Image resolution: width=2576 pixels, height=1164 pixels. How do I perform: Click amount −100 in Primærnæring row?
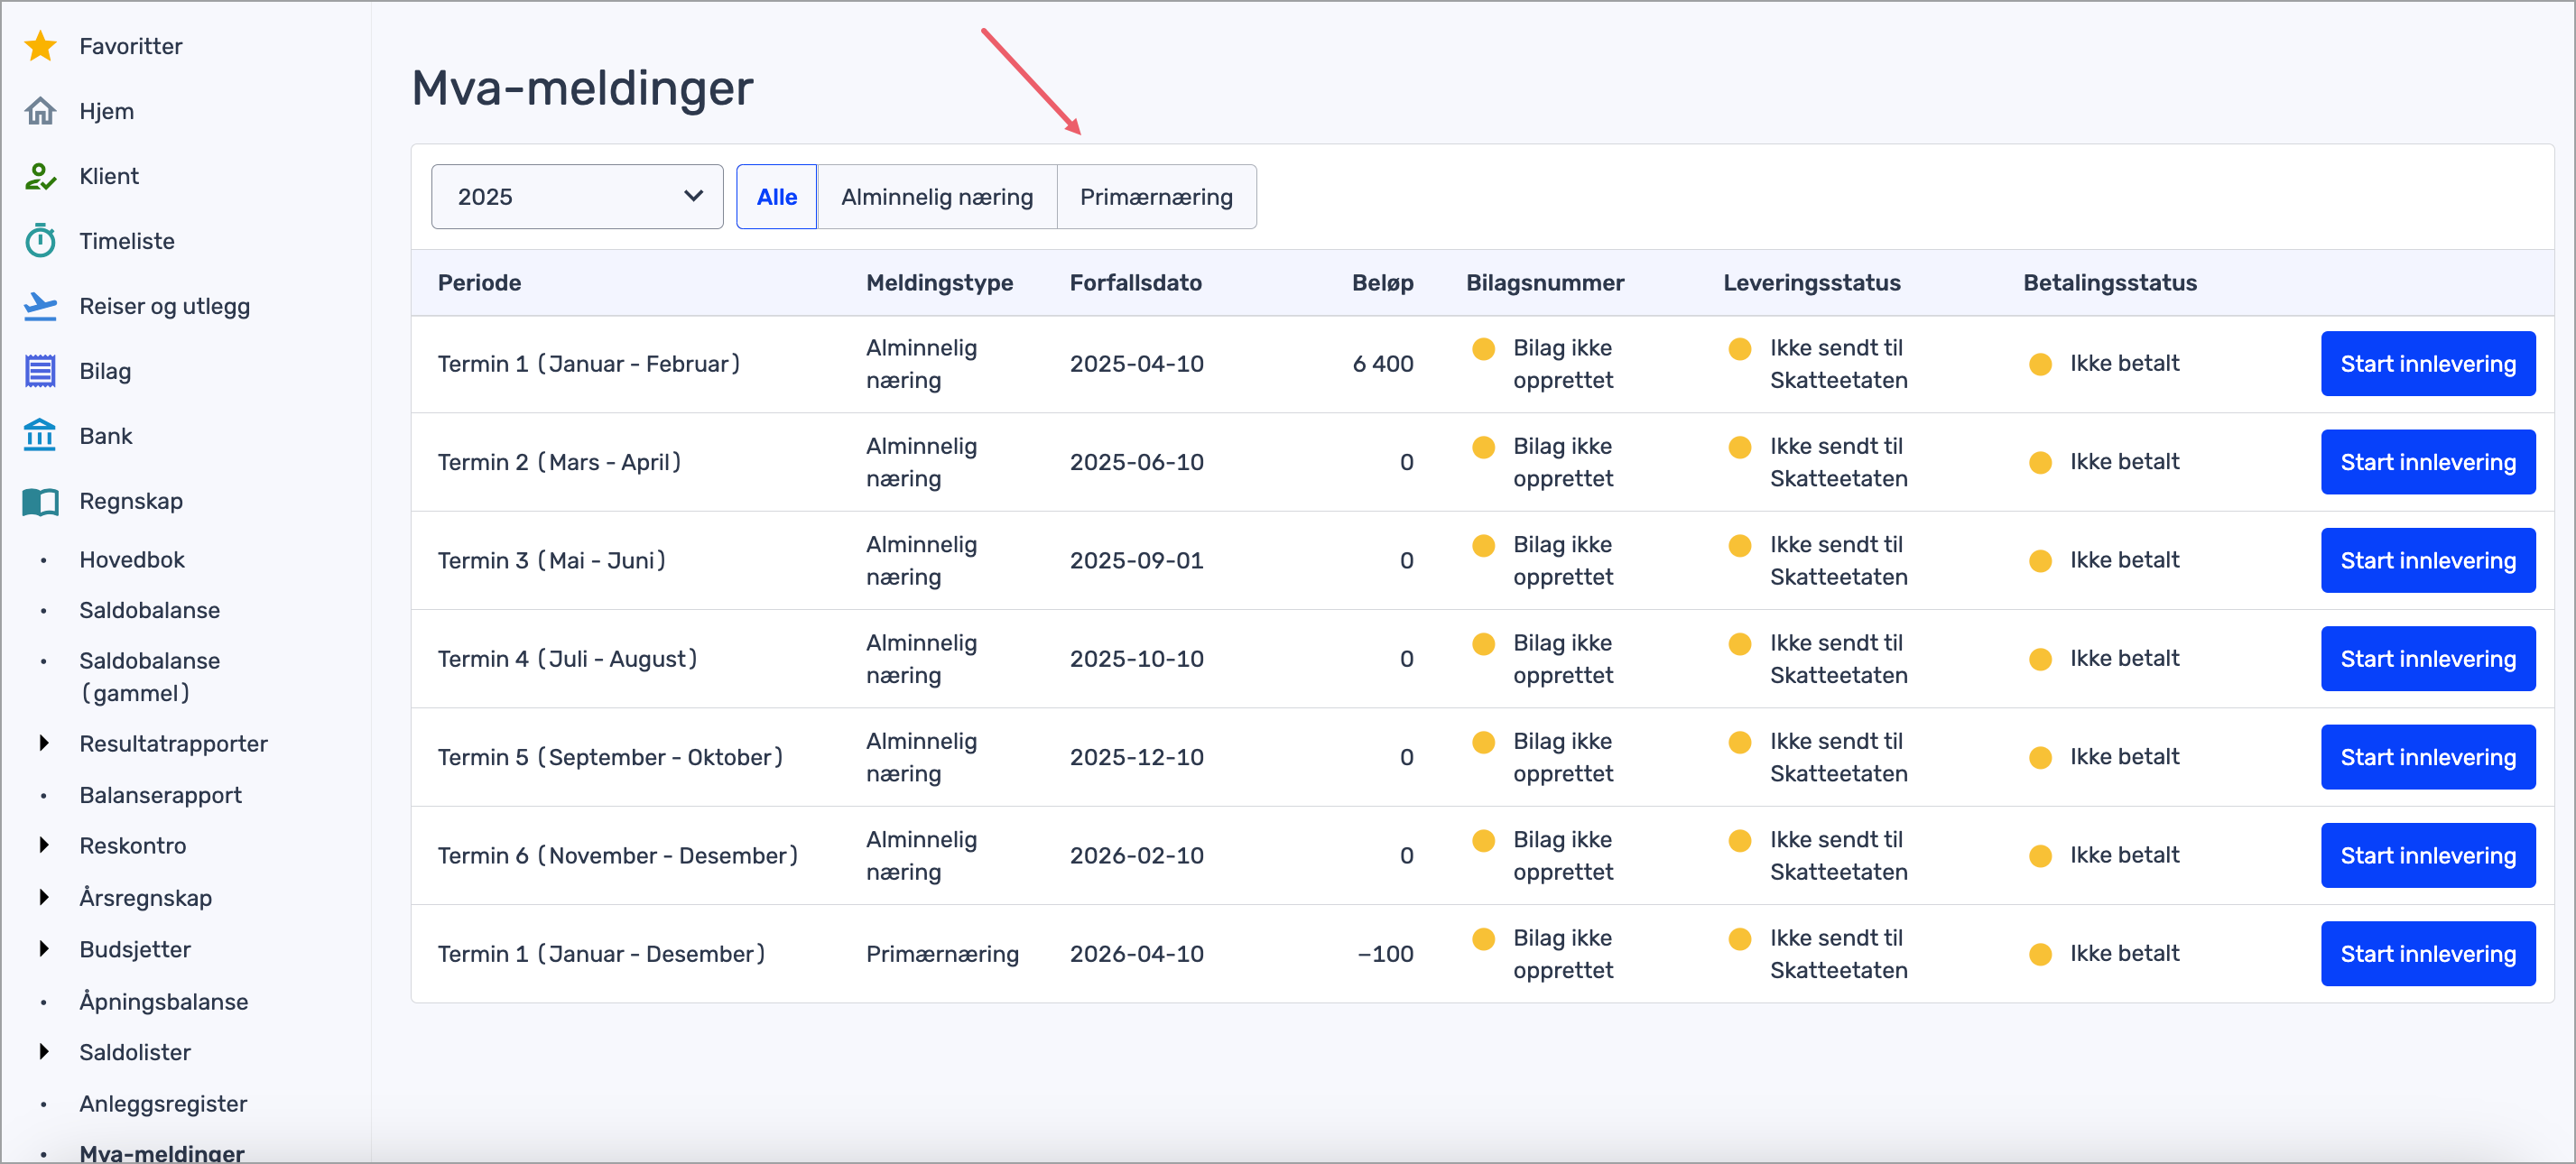1385,954
